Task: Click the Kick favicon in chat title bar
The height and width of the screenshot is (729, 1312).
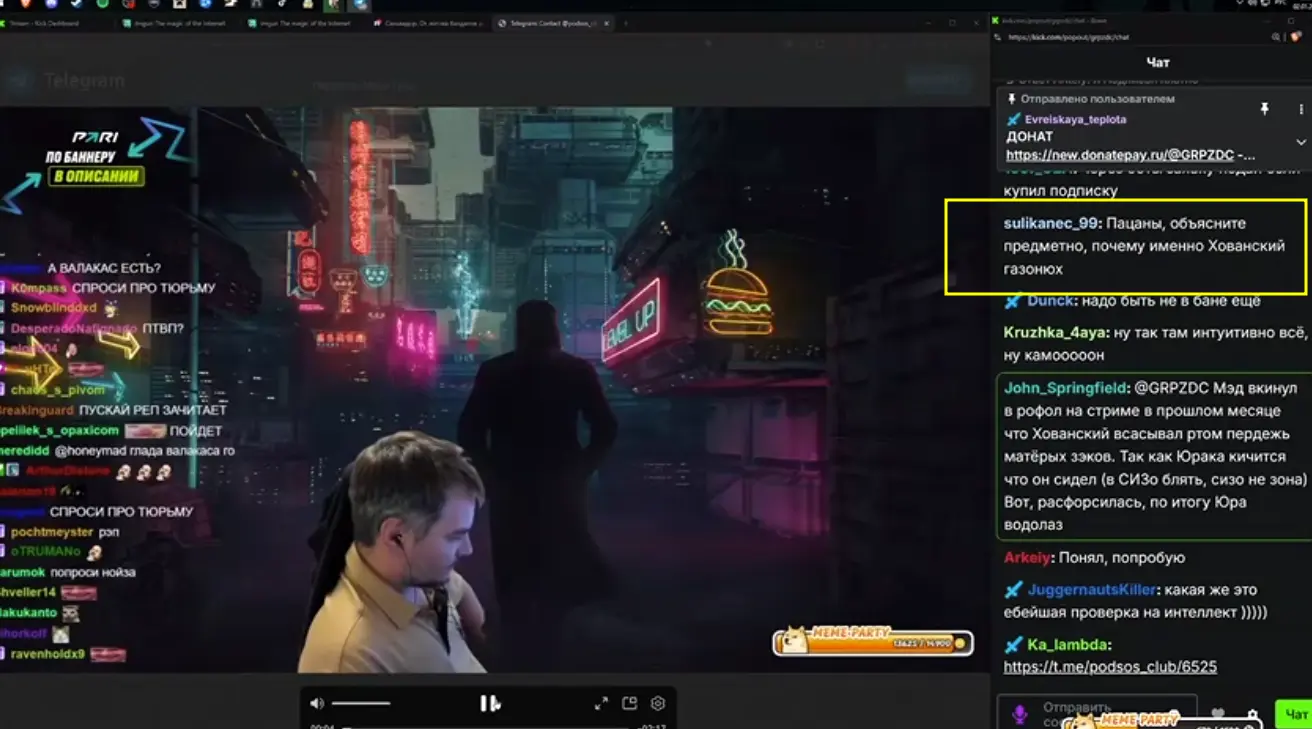Action: tap(996, 21)
